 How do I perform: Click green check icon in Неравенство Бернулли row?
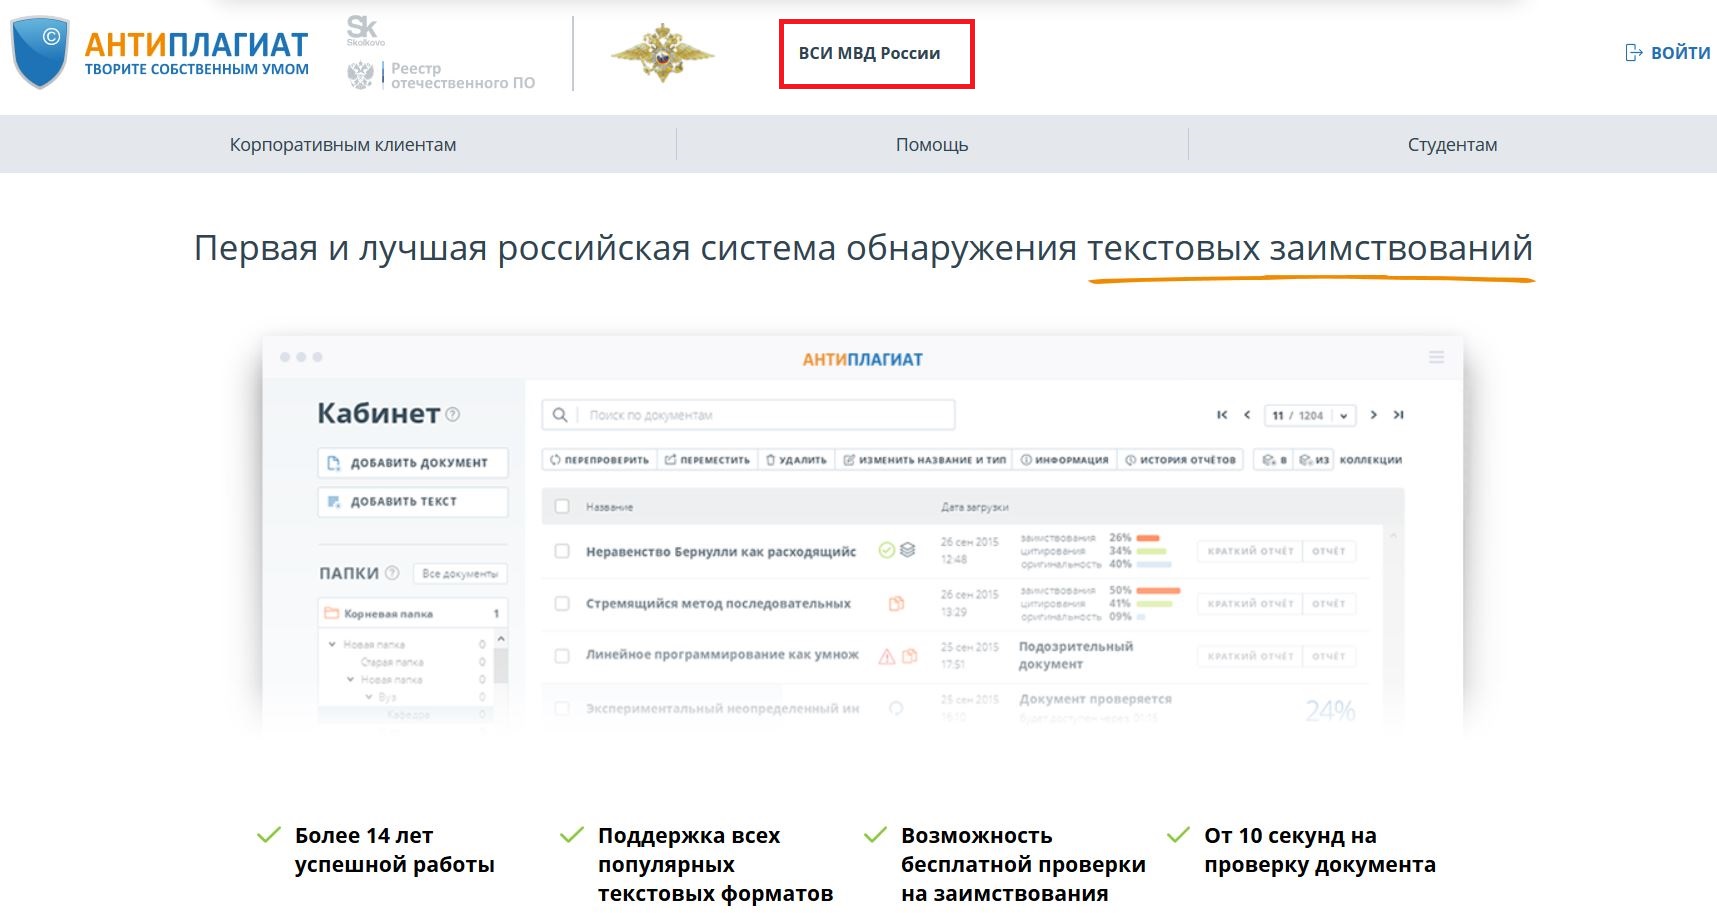click(886, 550)
